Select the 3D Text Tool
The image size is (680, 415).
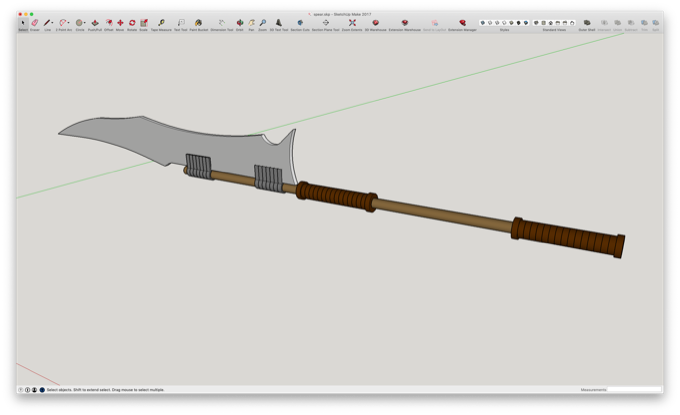(279, 23)
